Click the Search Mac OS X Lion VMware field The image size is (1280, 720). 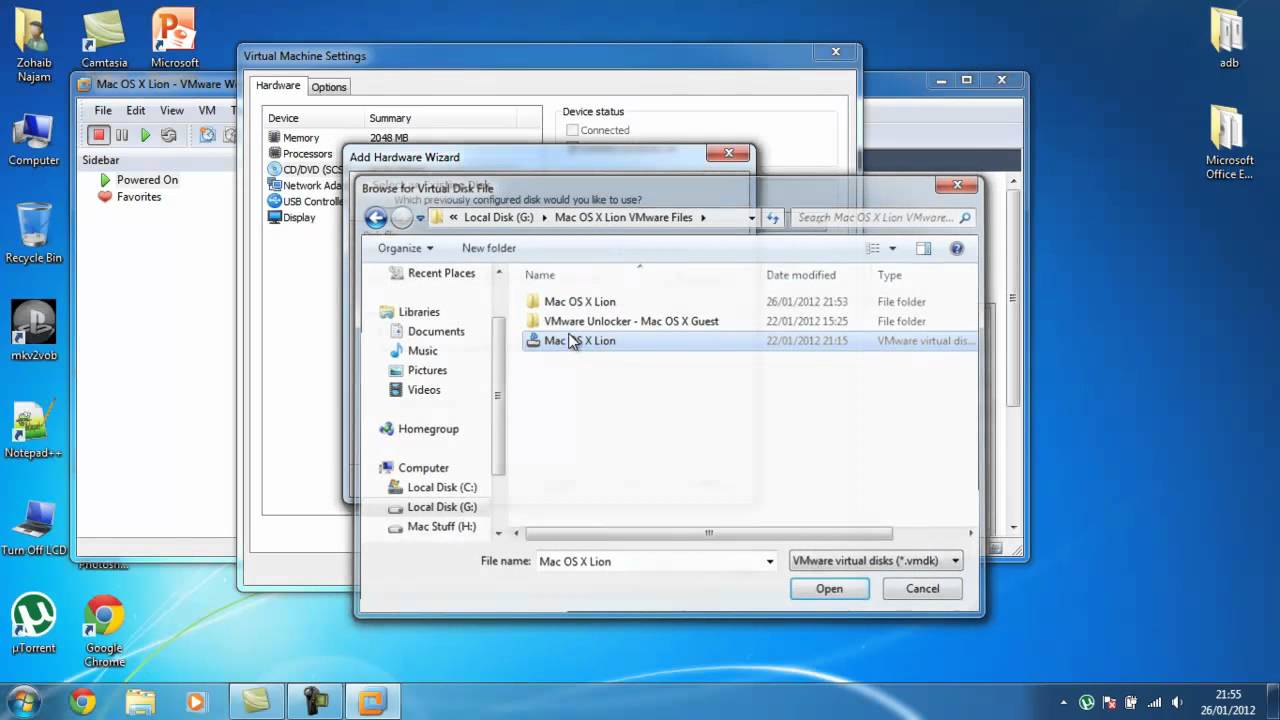click(881, 217)
